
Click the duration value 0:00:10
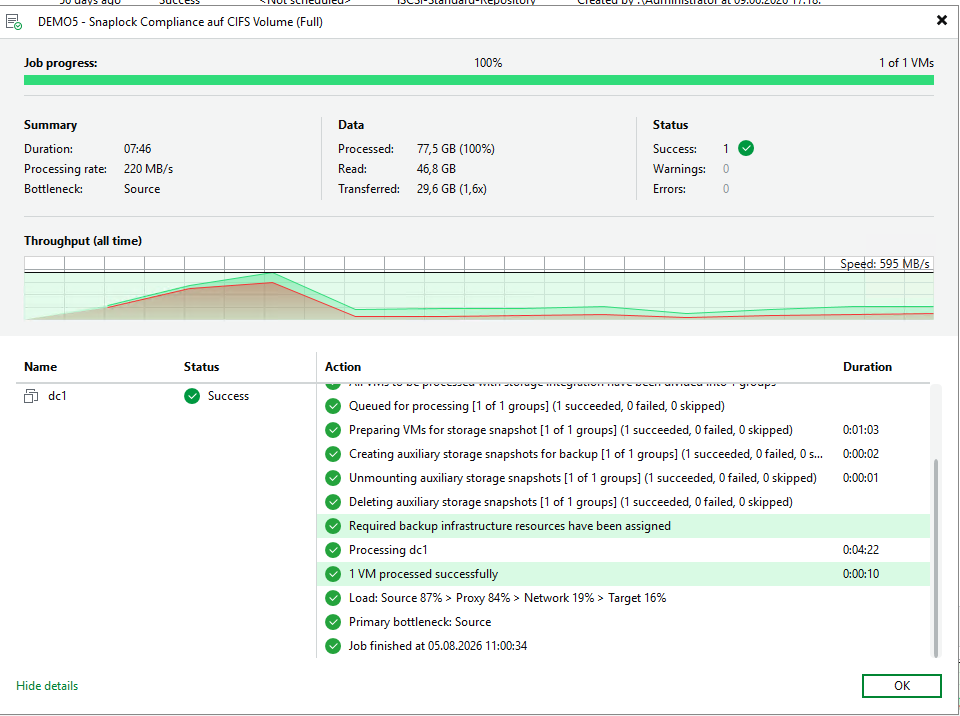pos(861,574)
